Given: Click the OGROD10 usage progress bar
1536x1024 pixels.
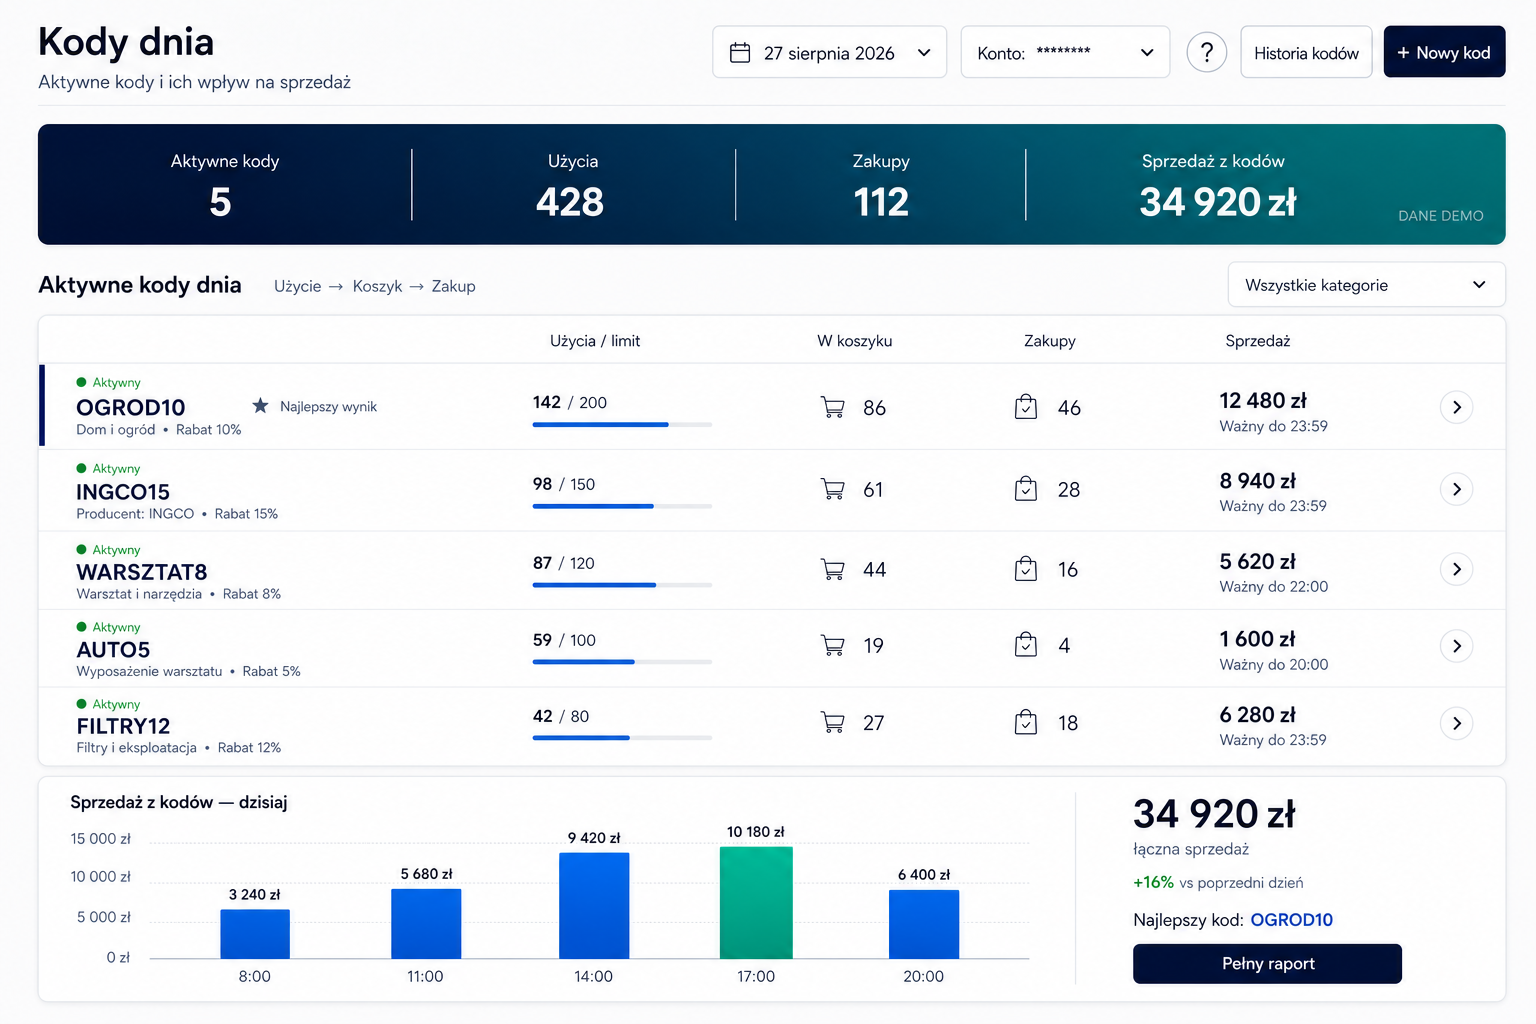Looking at the screenshot, I should 622,425.
